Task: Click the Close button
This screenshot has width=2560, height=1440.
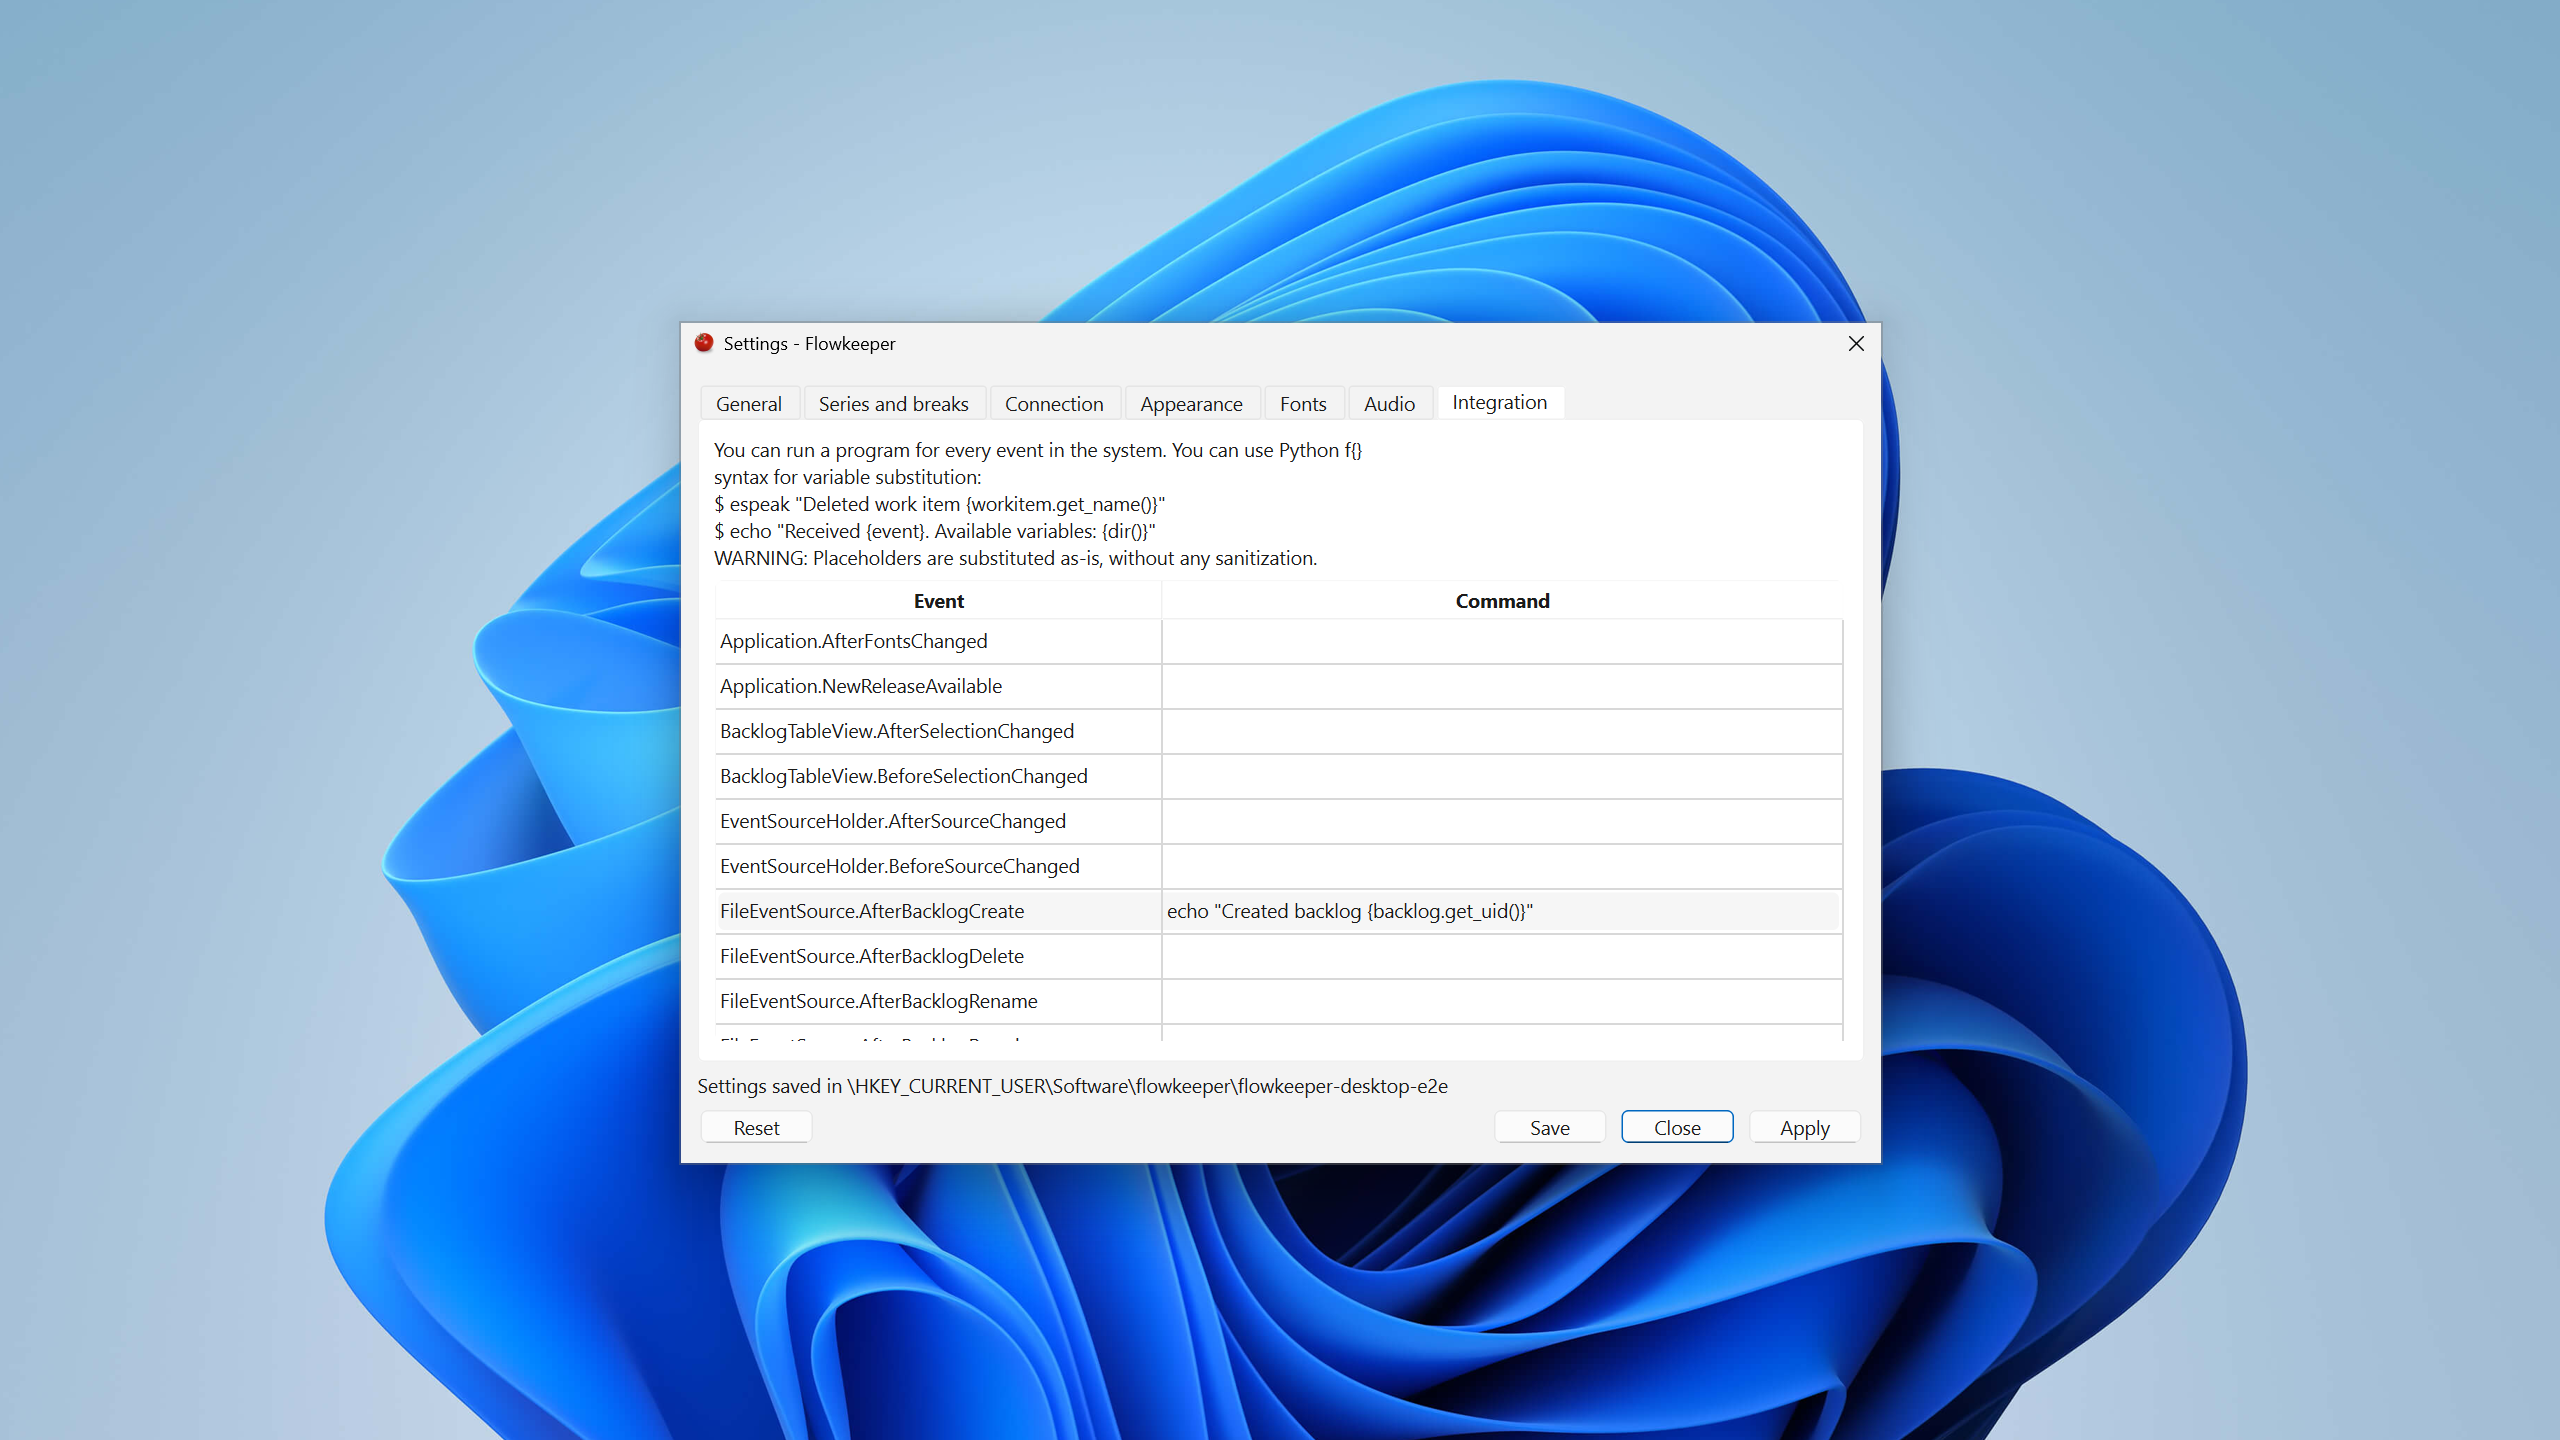Action: (x=1677, y=1127)
